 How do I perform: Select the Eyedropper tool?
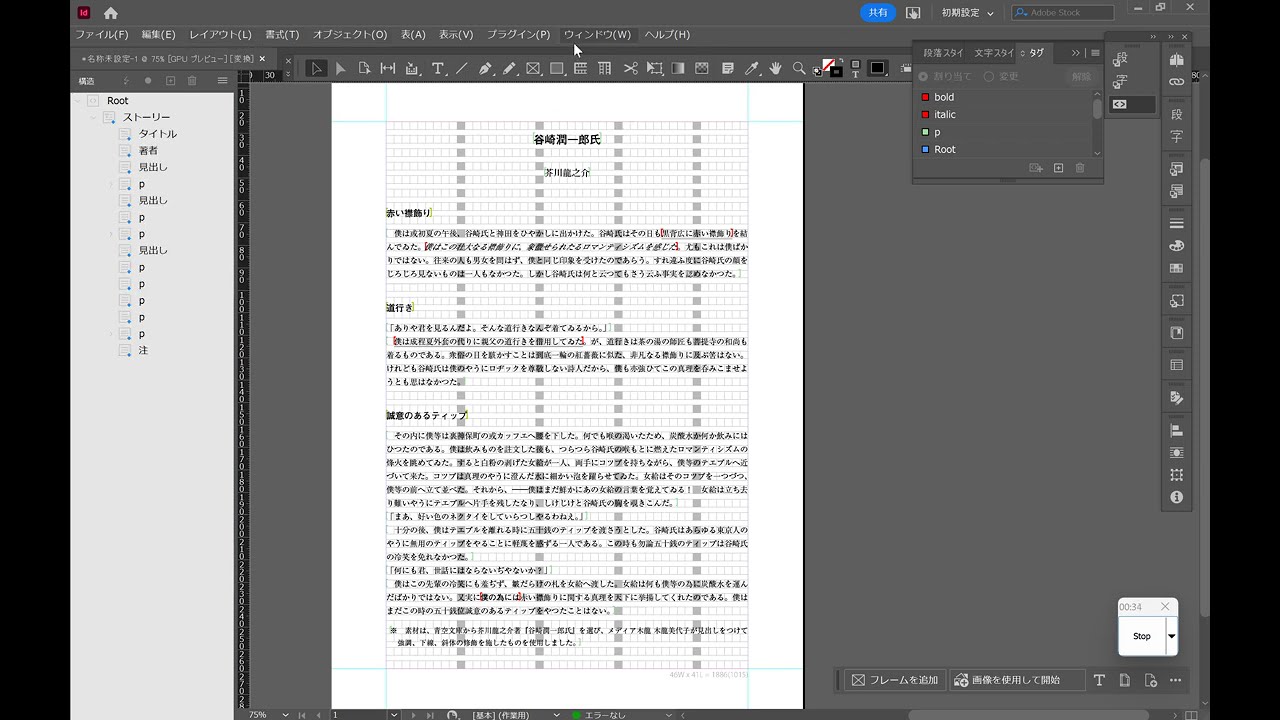click(751, 68)
